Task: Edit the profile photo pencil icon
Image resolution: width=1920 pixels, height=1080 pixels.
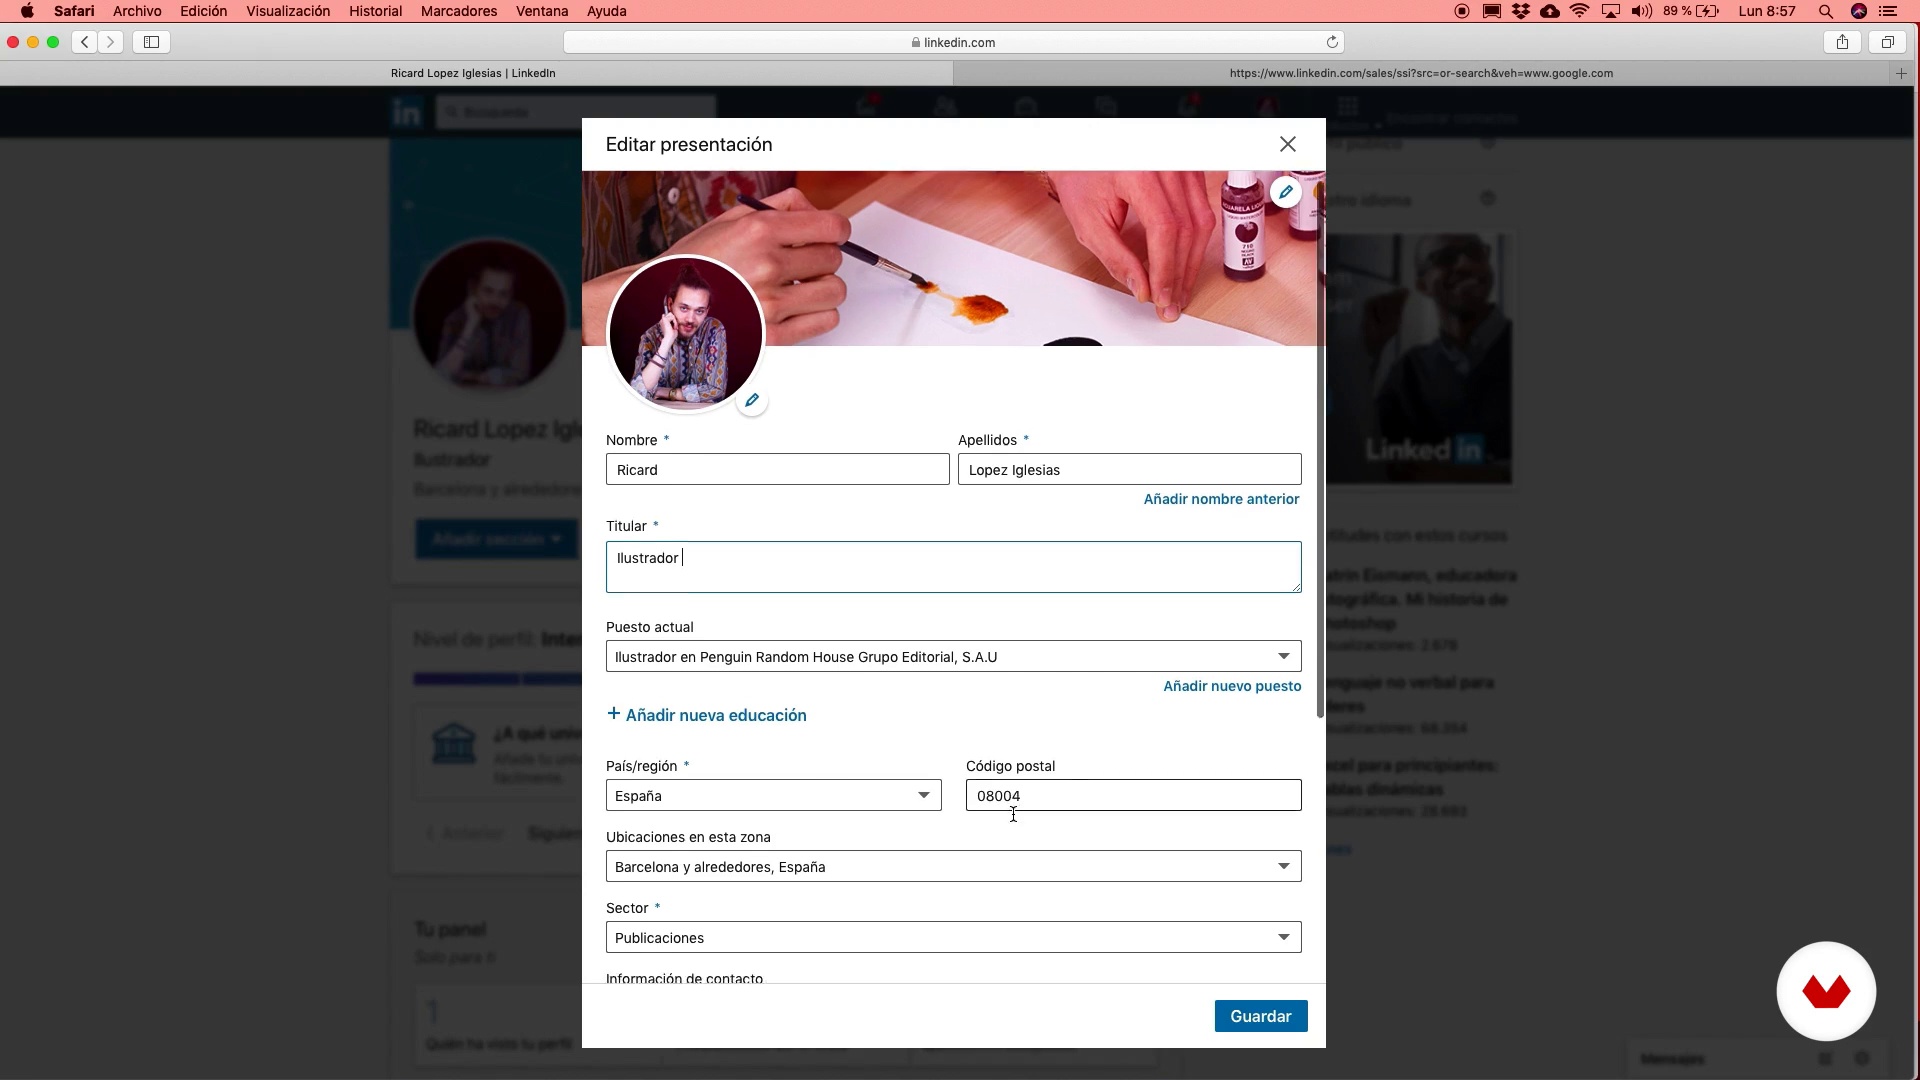Action: [x=752, y=400]
